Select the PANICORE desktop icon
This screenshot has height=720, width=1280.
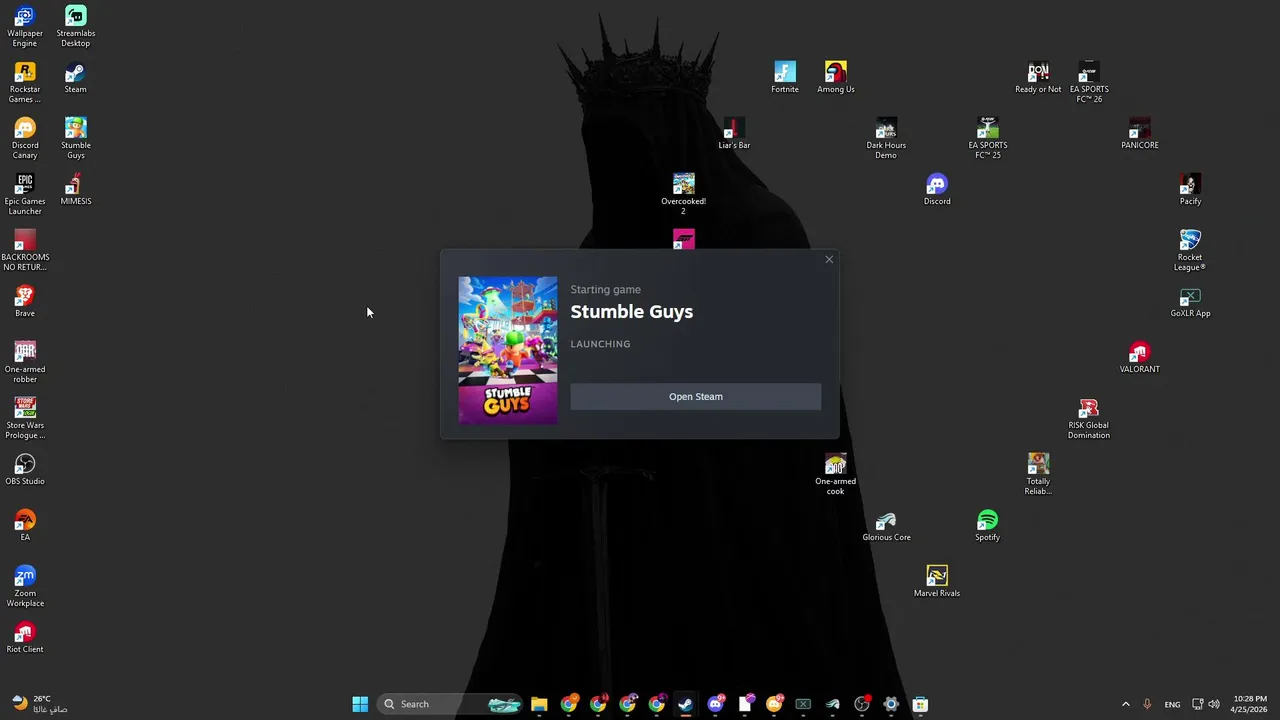(1140, 134)
